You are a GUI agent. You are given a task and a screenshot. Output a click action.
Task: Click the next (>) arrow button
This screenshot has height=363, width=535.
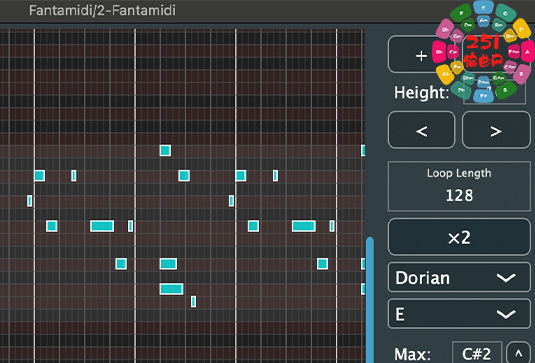coord(496,130)
